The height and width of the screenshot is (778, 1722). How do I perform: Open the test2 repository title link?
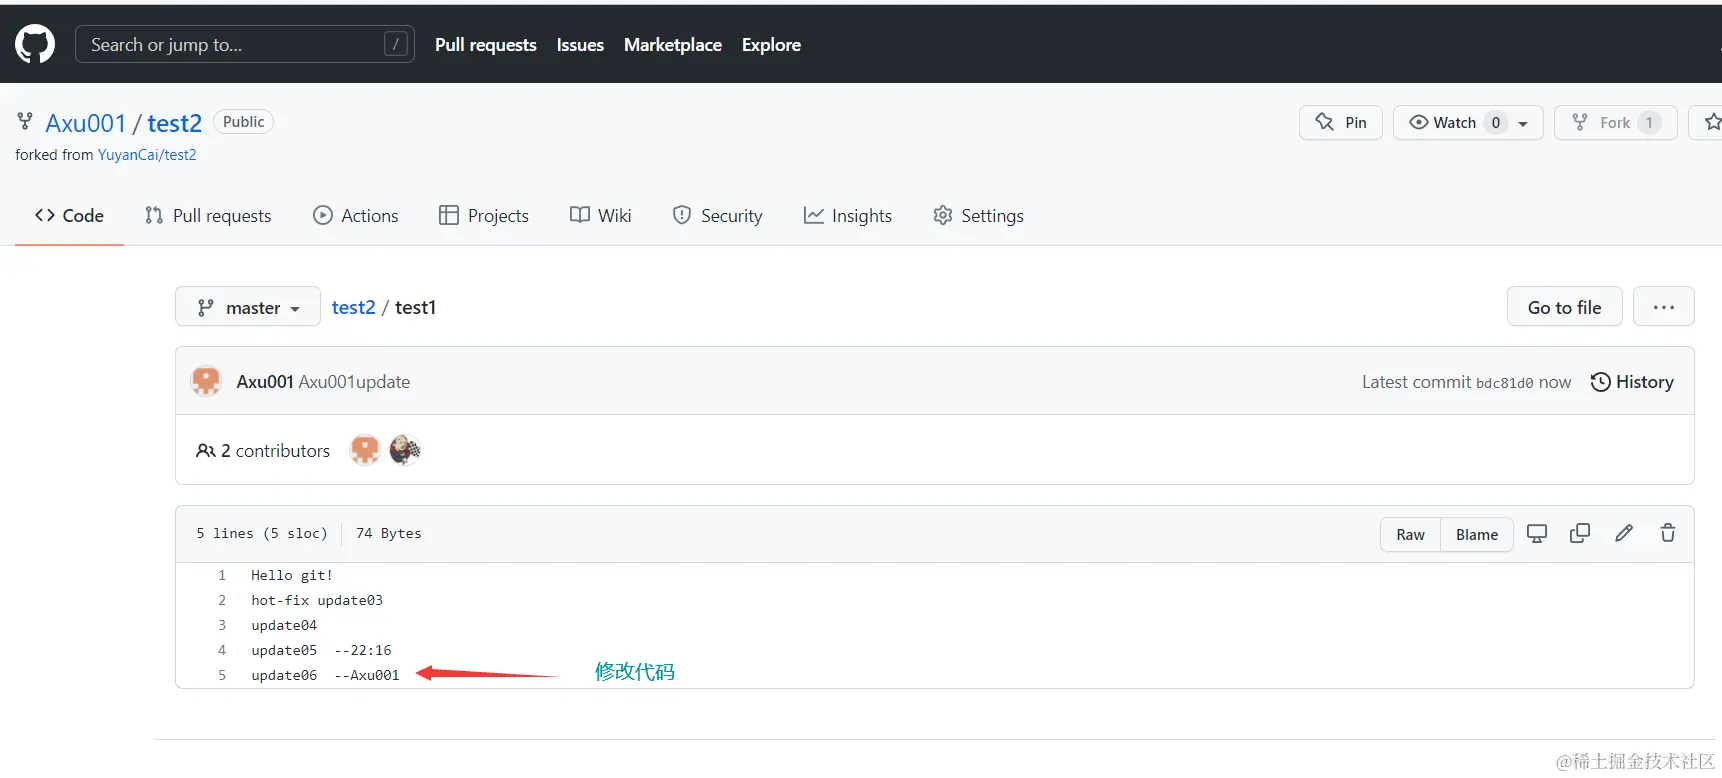175,123
